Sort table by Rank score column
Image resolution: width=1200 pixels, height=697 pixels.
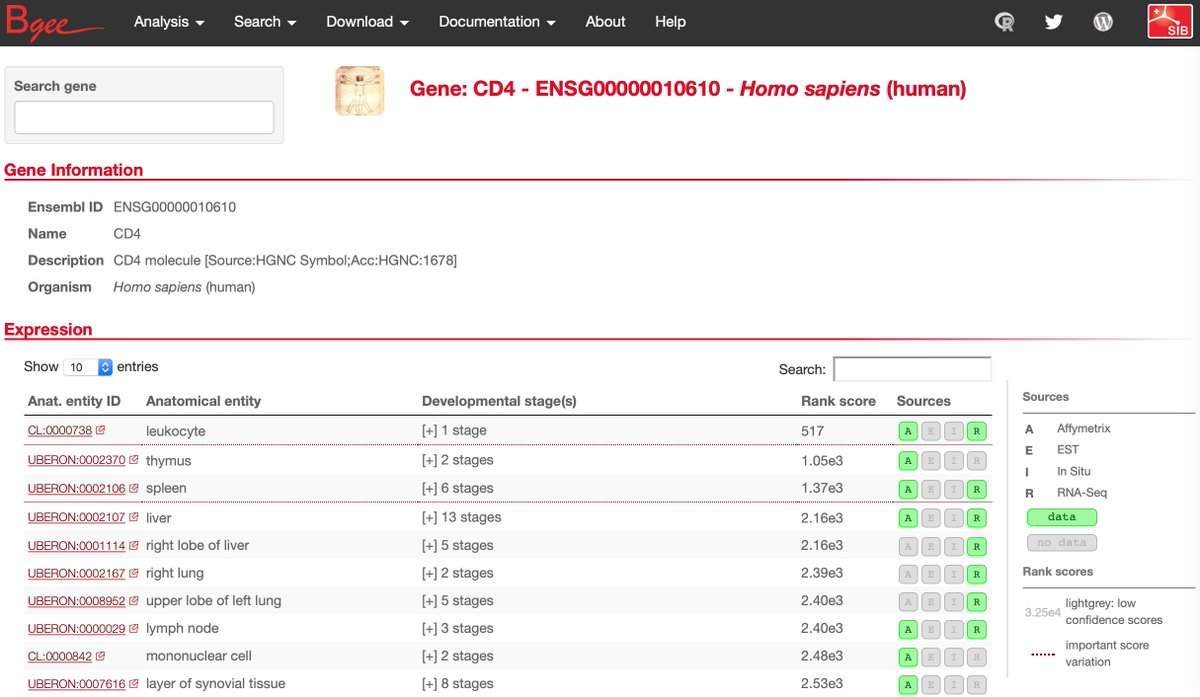coord(838,401)
